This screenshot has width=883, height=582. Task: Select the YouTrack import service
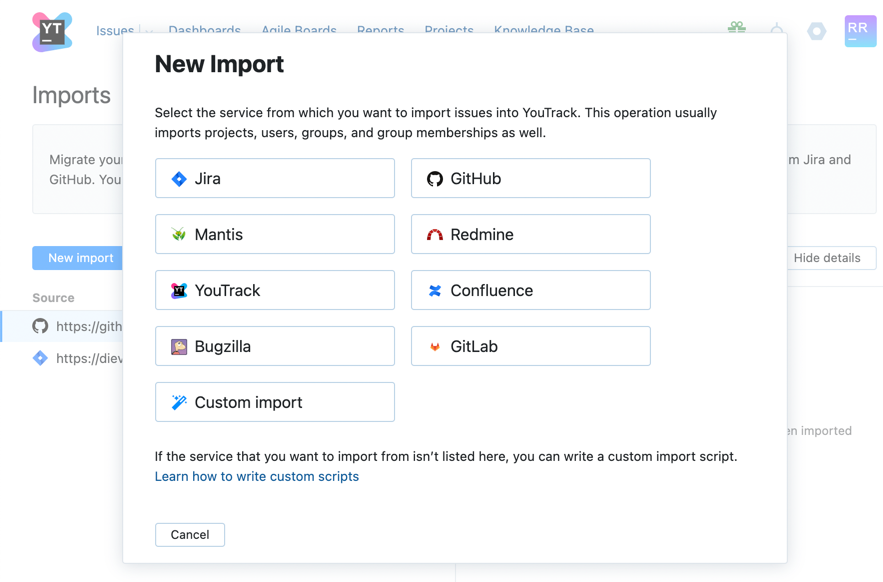coord(275,290)
